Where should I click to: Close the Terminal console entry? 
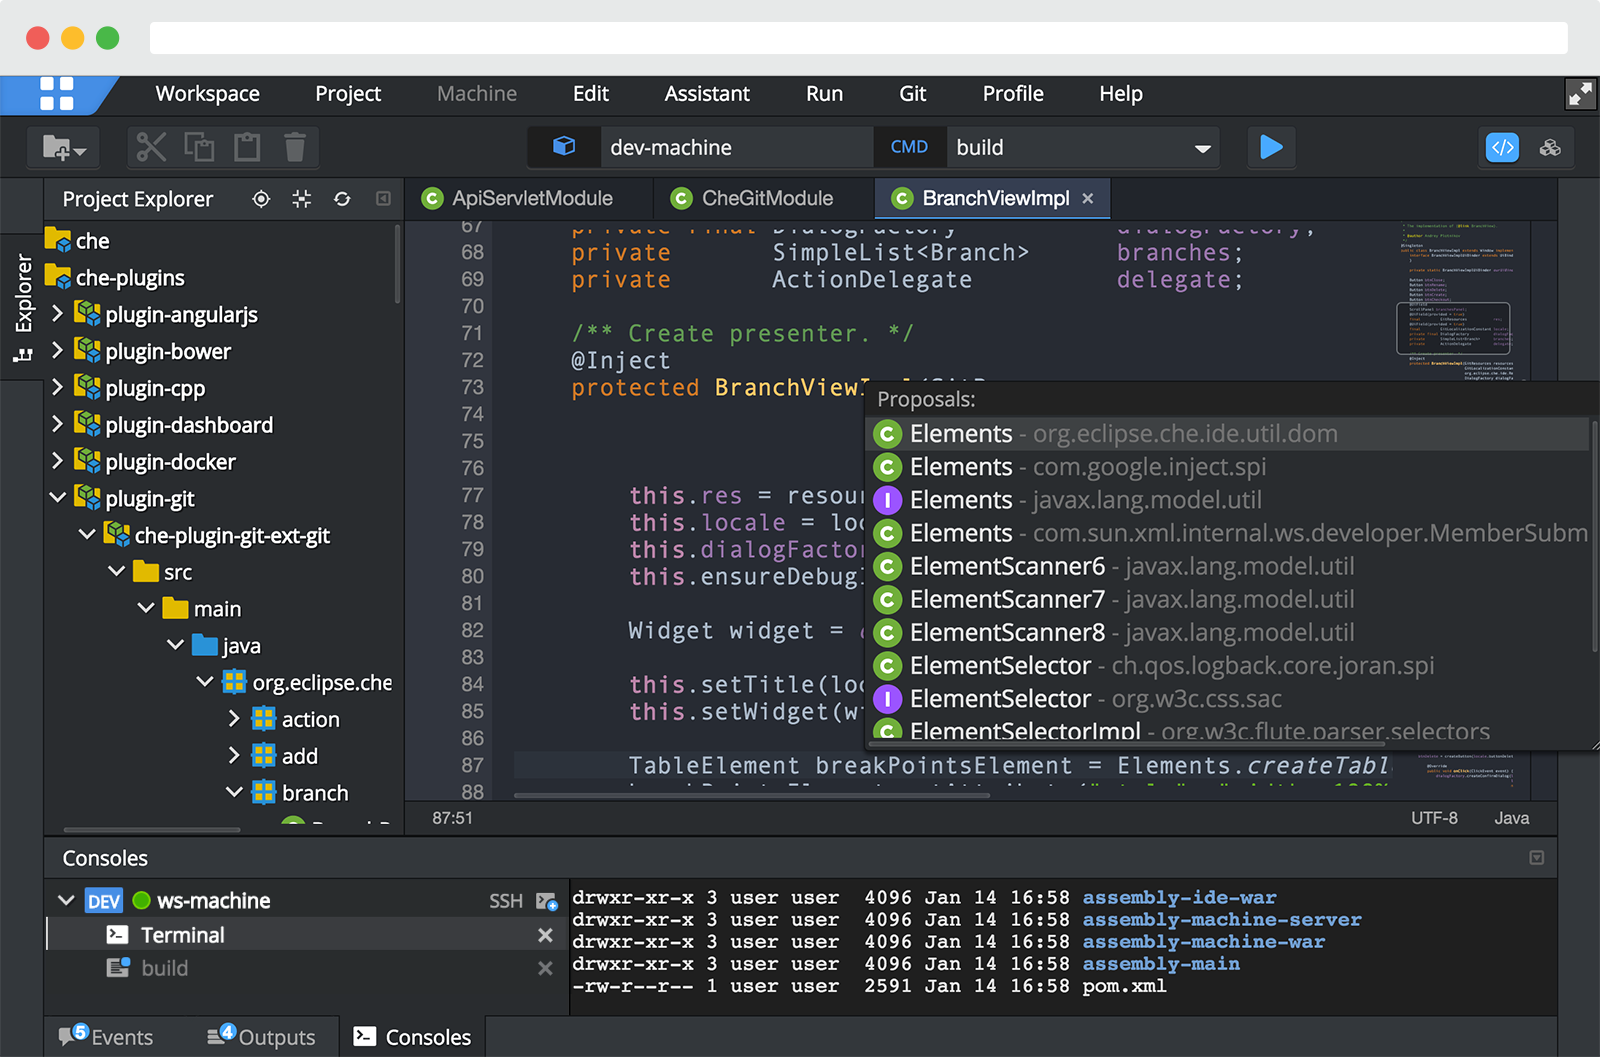point(545,935)
